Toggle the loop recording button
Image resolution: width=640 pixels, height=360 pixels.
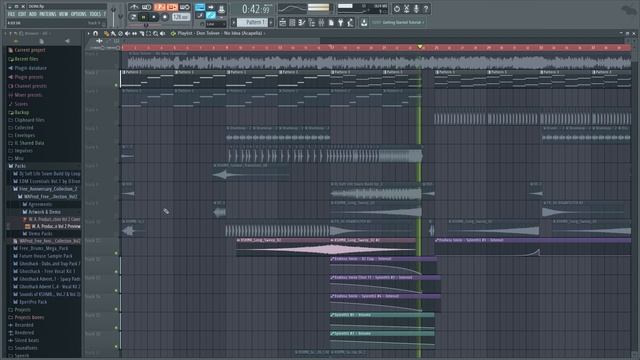[x=184, y=7]
